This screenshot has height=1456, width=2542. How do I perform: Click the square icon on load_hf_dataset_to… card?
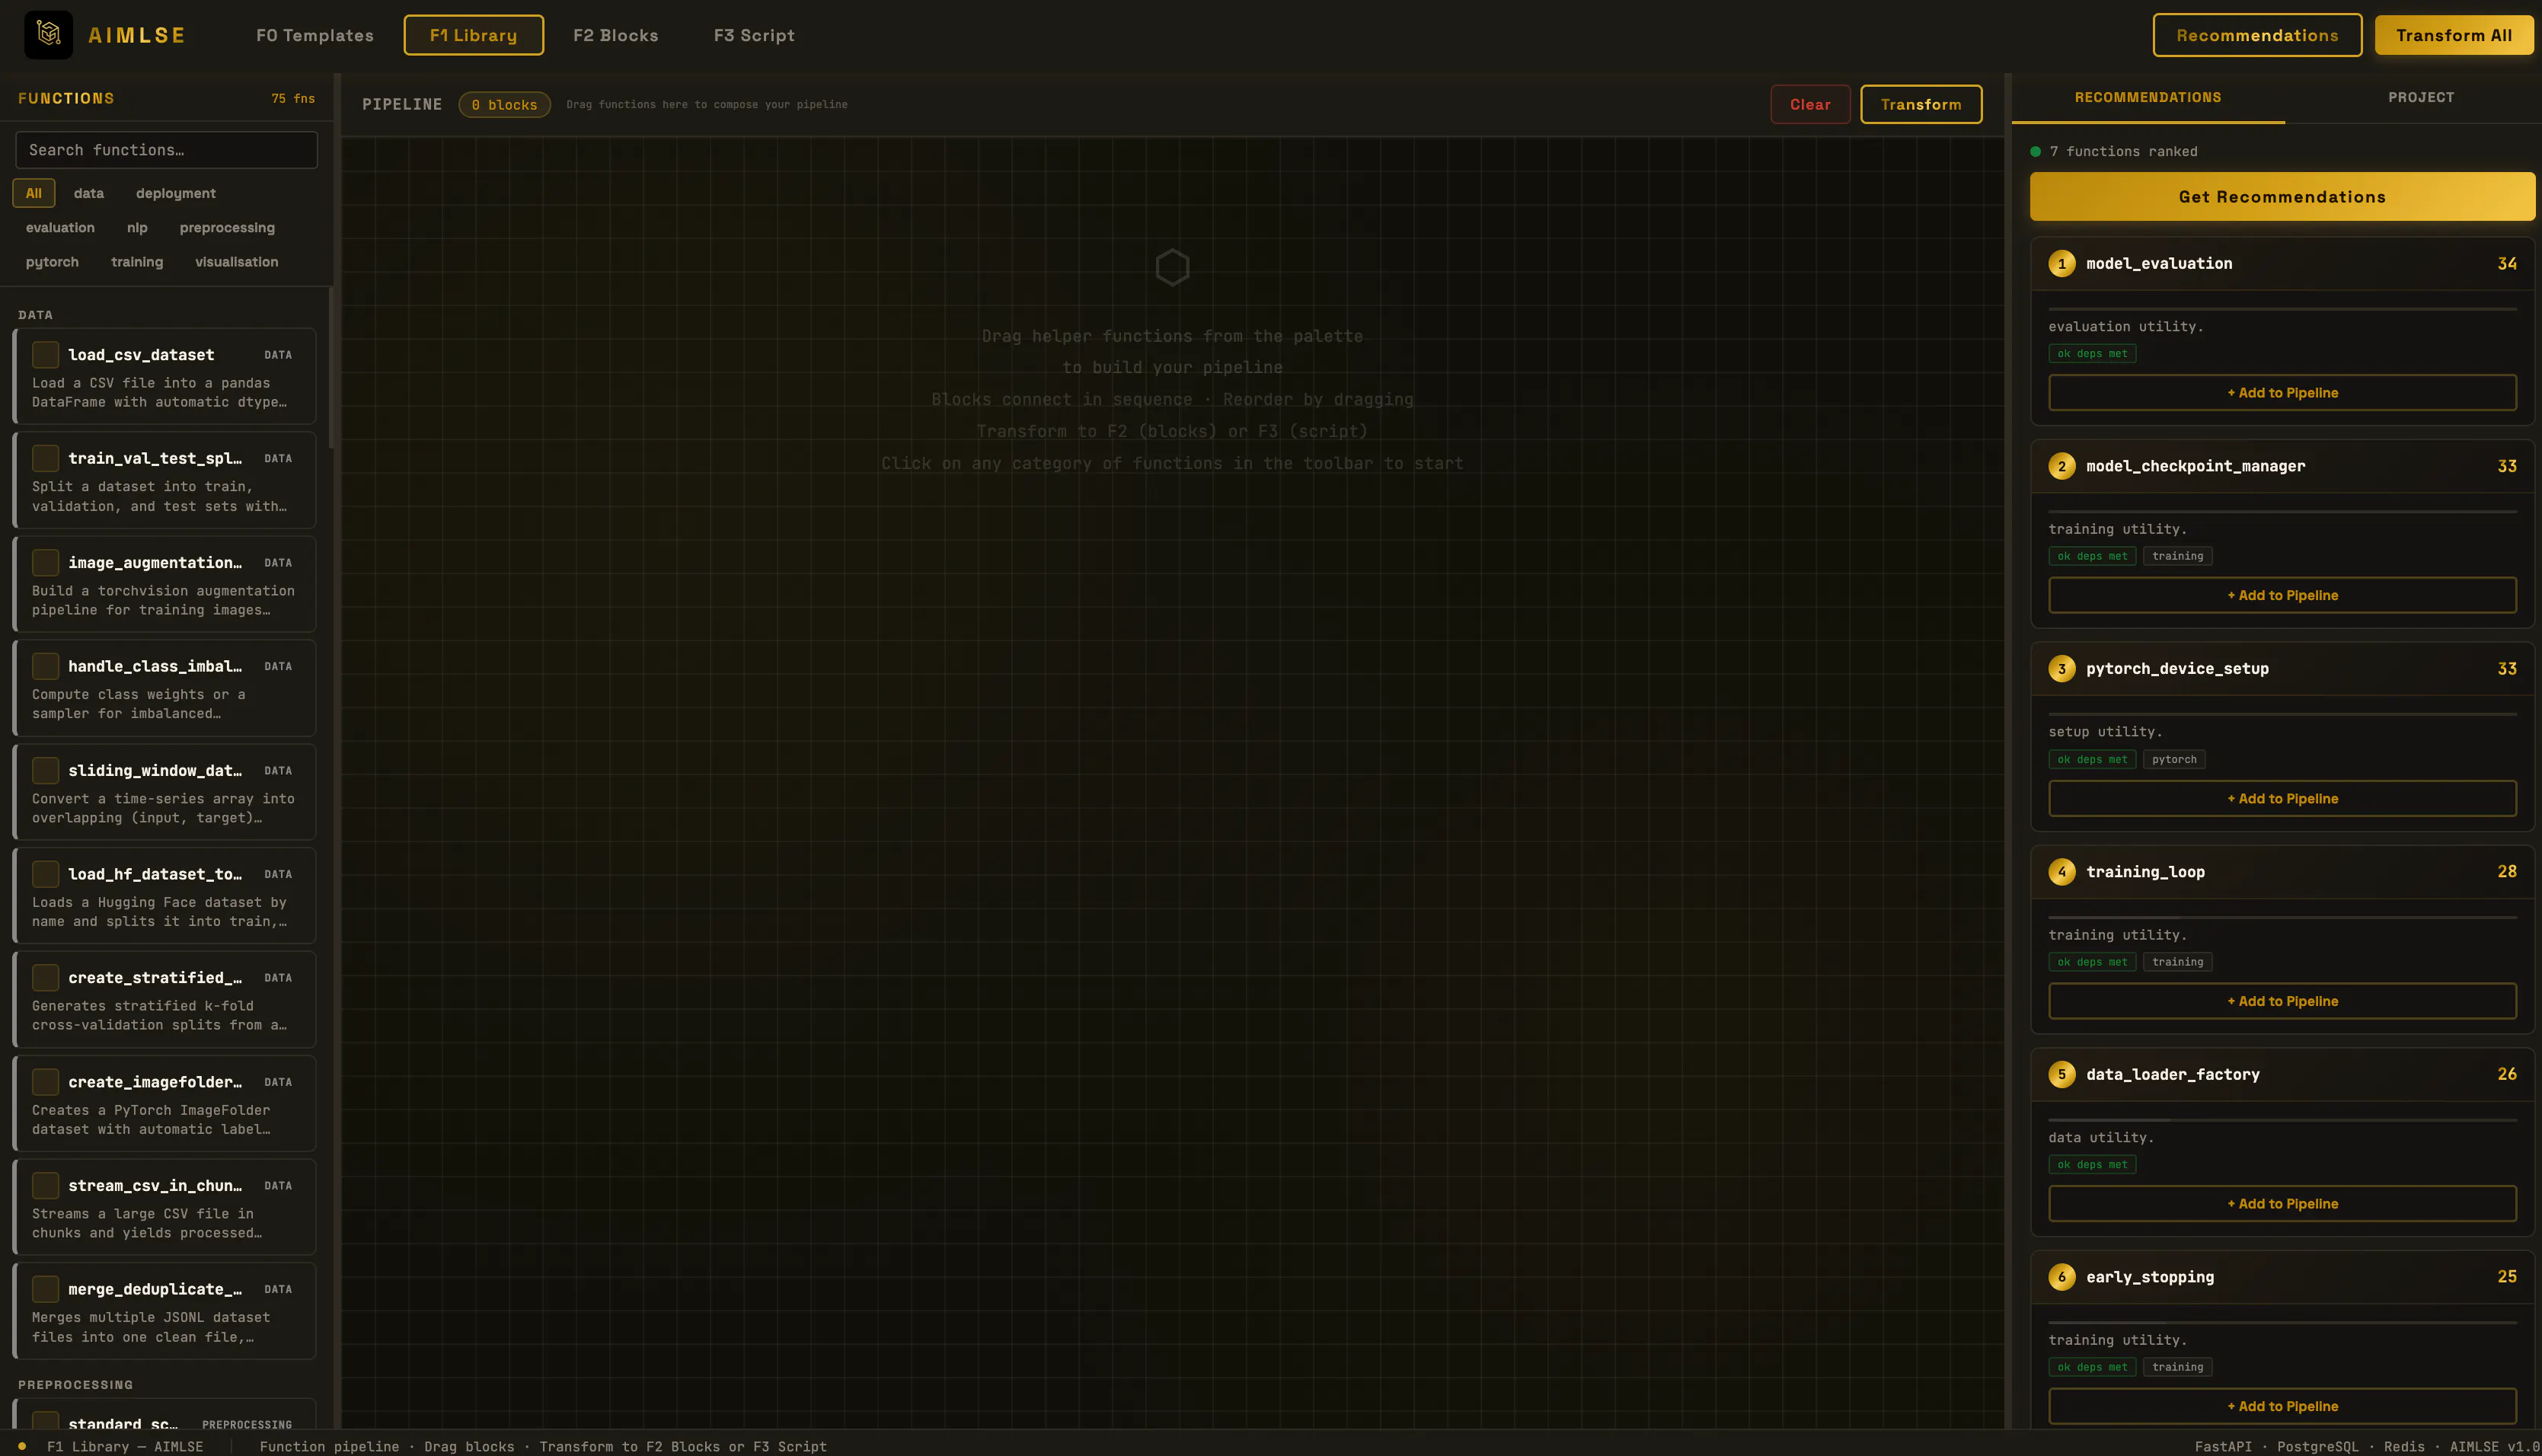click(45, 874)
